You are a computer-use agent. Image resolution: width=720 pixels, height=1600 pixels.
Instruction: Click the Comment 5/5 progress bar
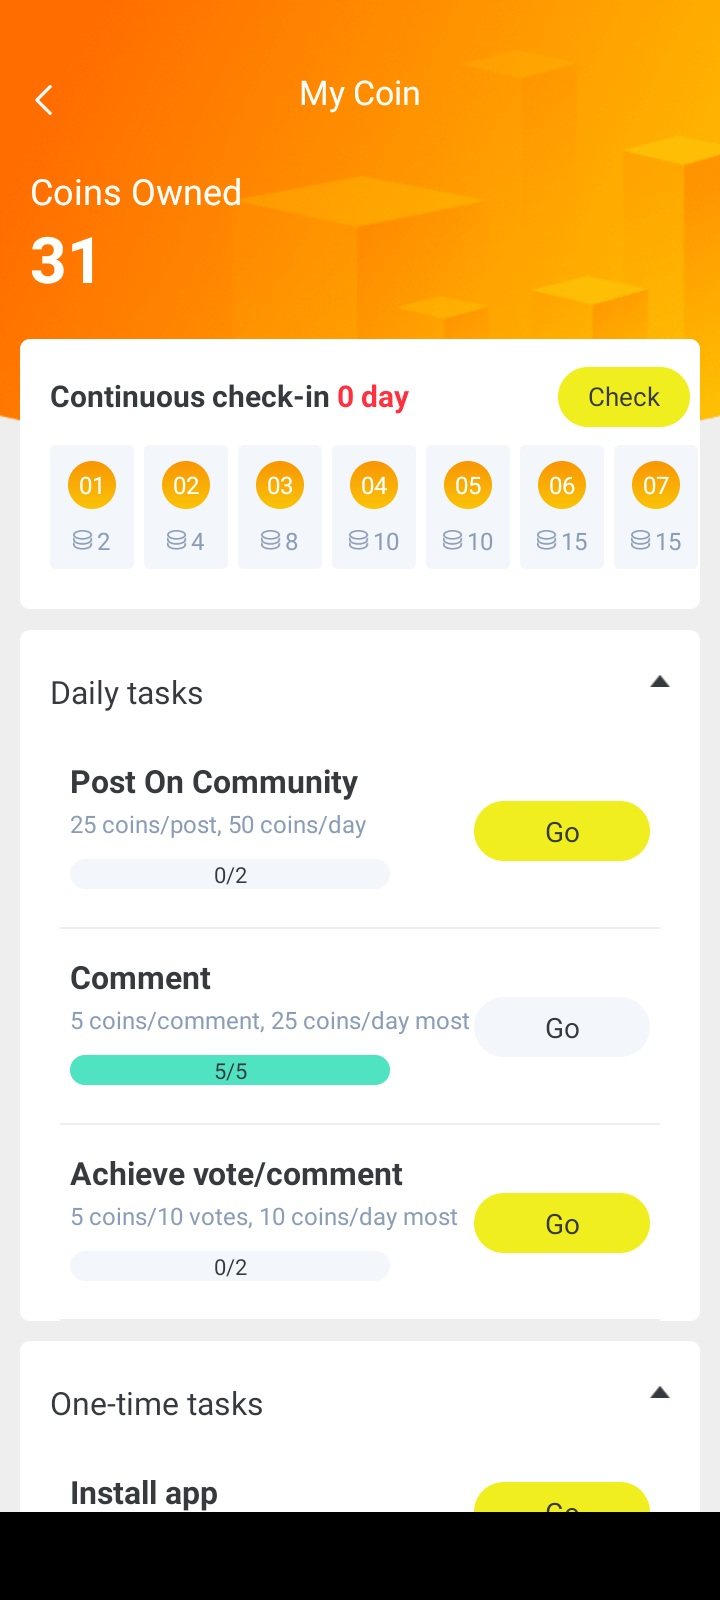[230, 1071]
